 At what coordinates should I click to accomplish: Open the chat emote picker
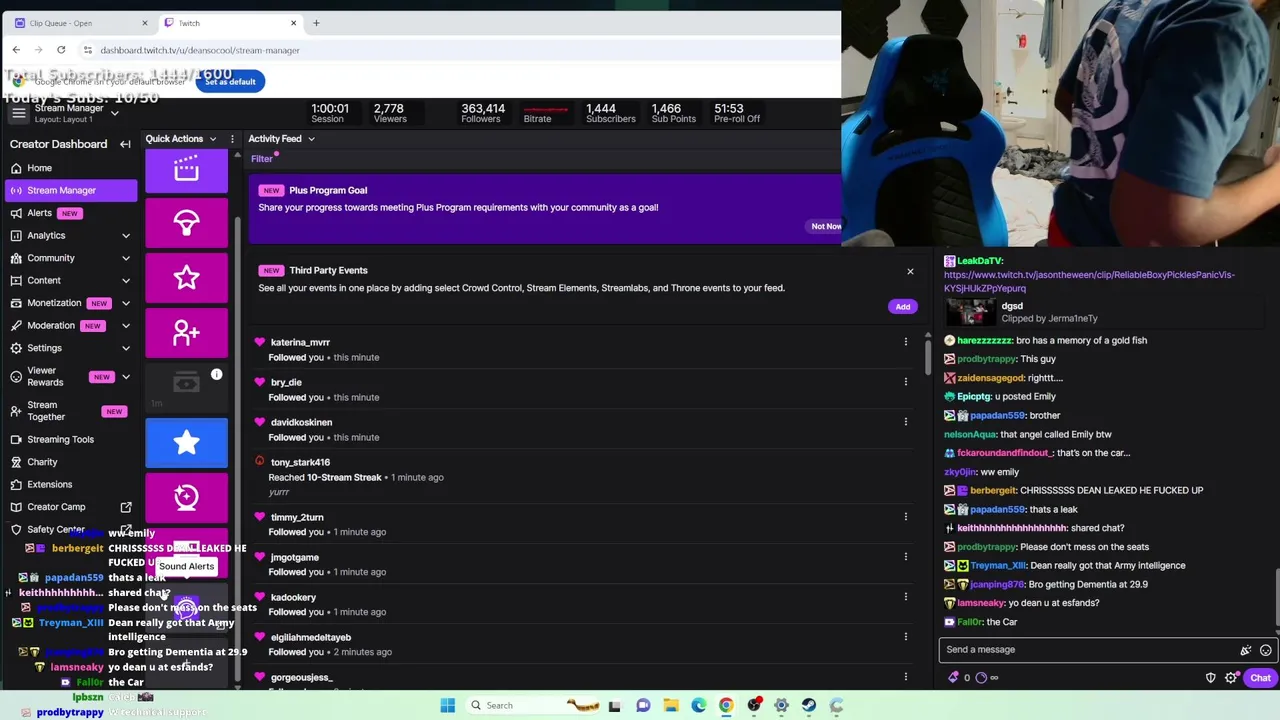(x=1266, y=650)
